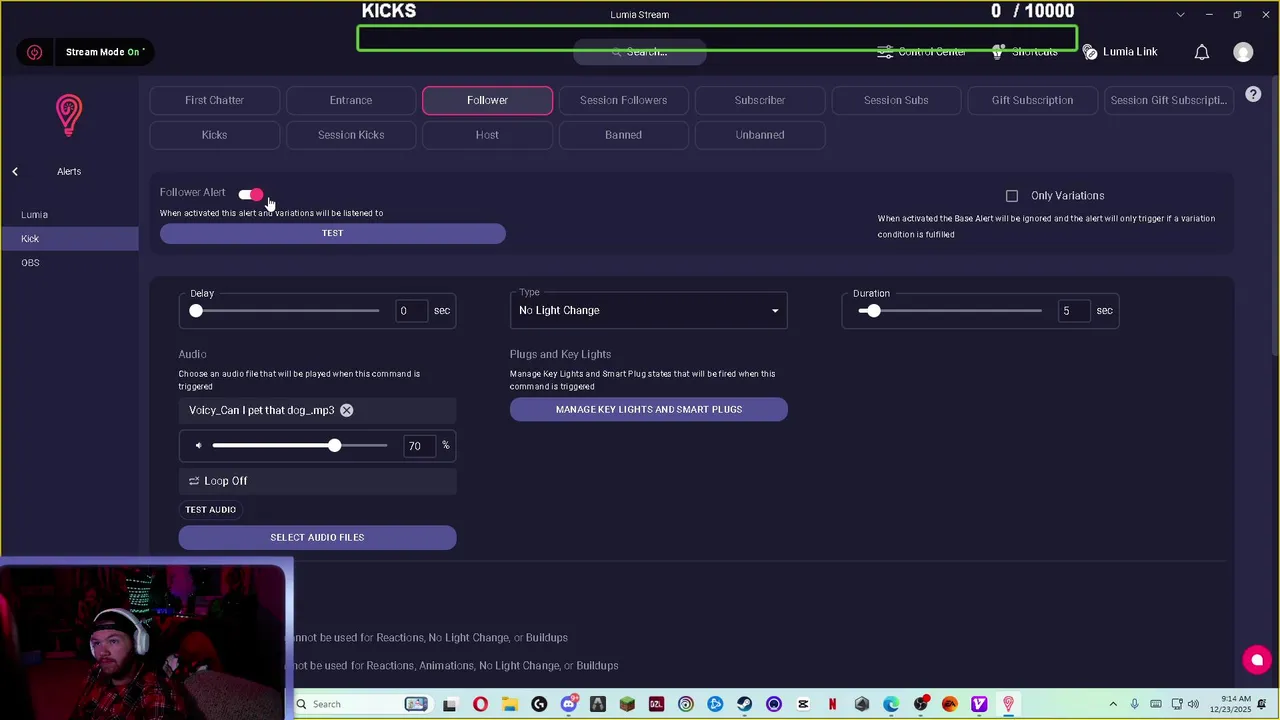This screenshot has height=720, width=1280.
Task: Open Minecraft from the taskbar
Action: click(627, 704)
